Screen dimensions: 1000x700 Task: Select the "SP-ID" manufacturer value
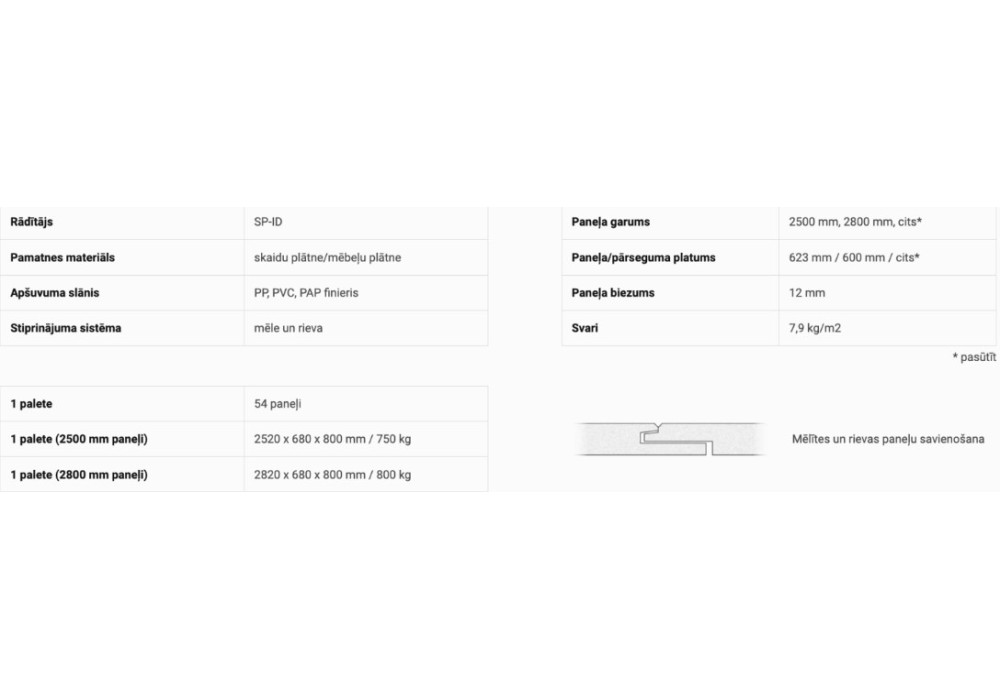click(269, 222)
